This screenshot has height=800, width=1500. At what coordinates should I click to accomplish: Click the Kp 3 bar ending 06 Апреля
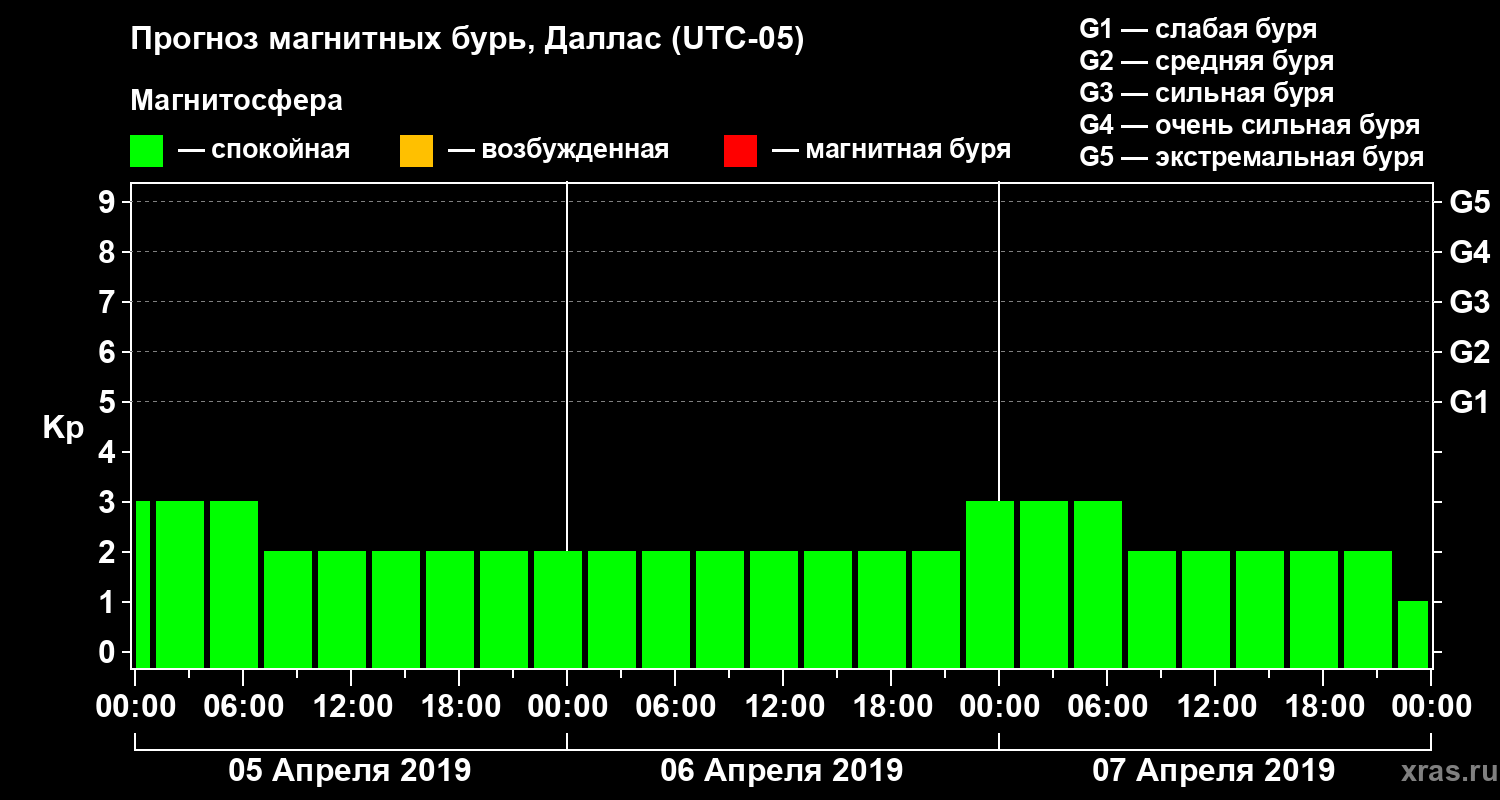(990, 584)
